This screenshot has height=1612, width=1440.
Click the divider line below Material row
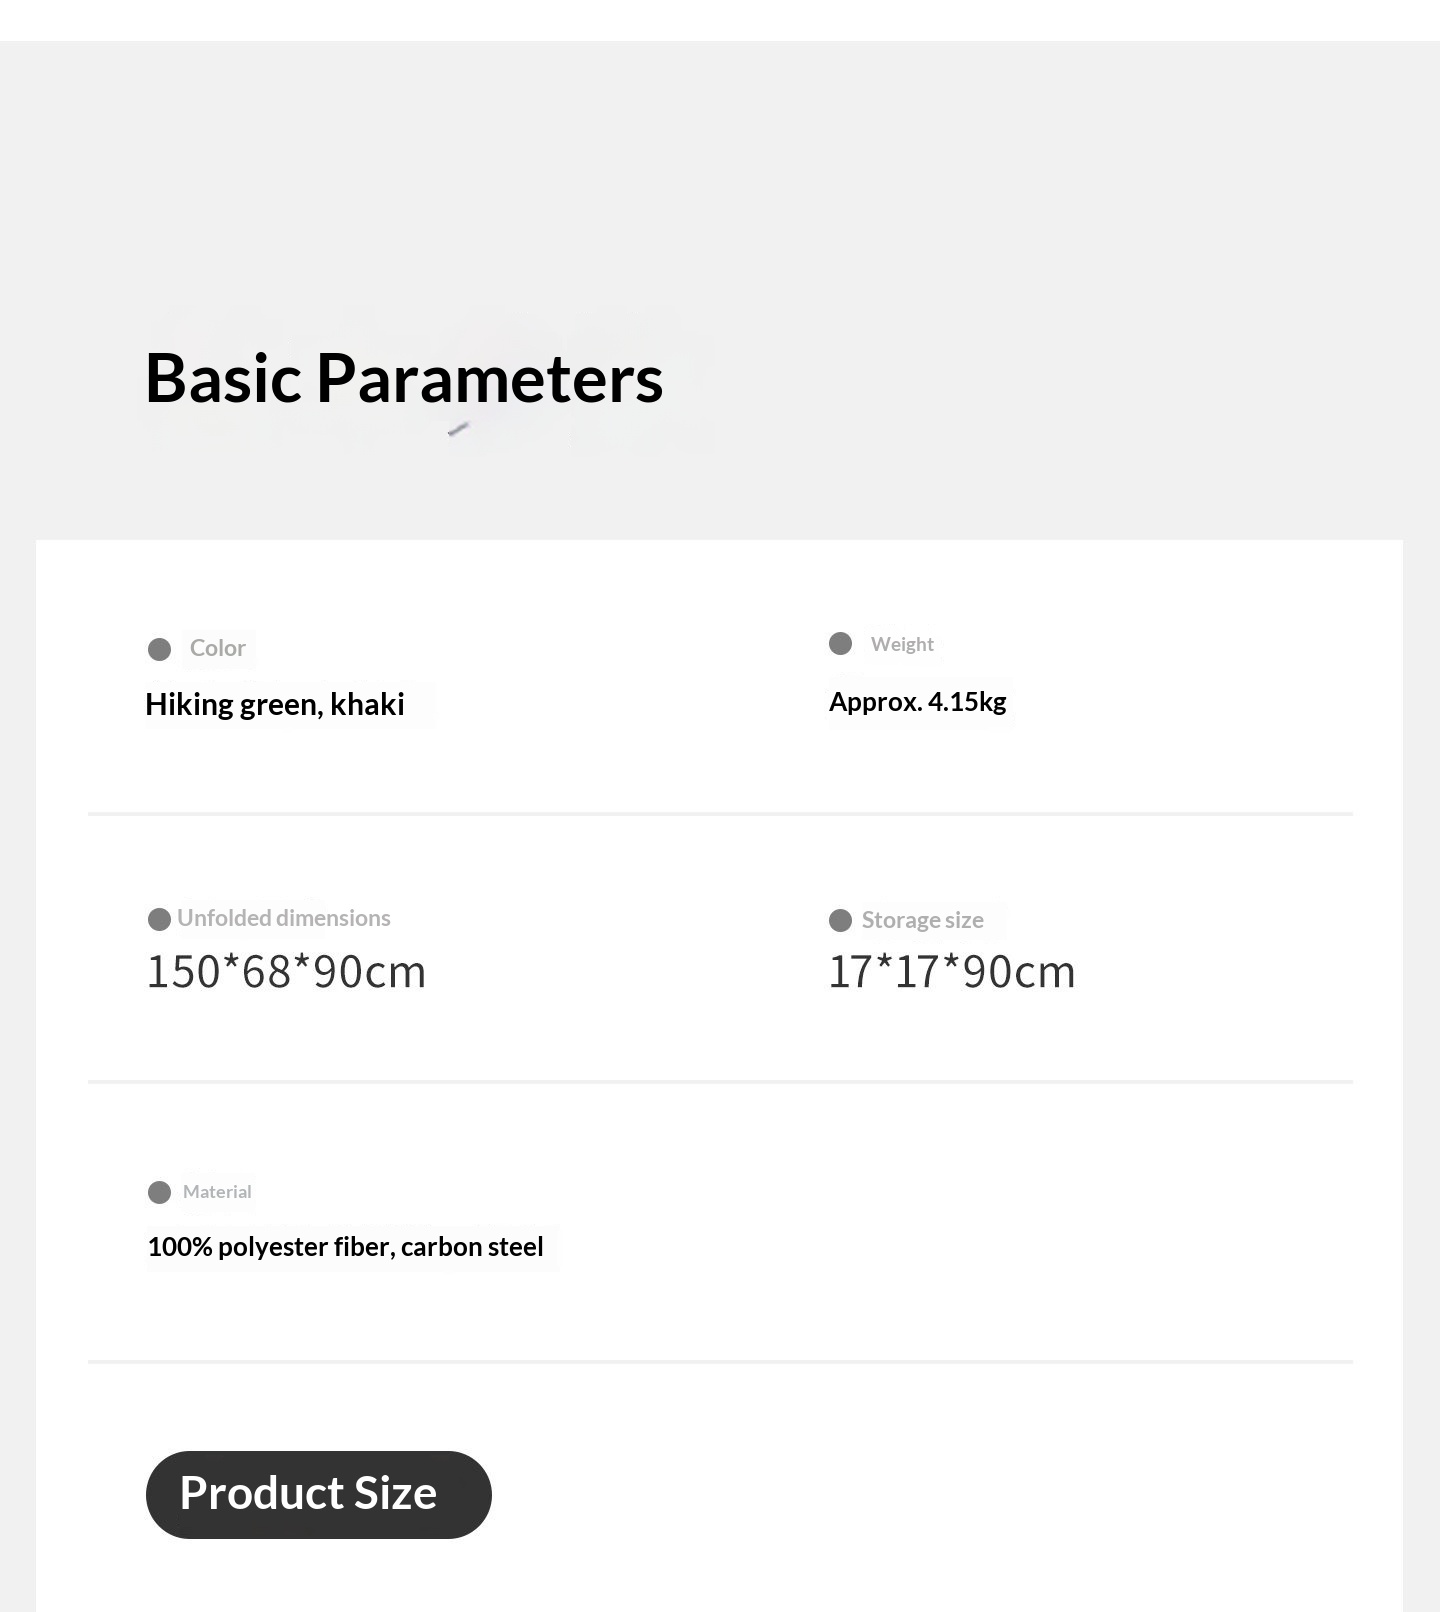[x=720, y=1361]
